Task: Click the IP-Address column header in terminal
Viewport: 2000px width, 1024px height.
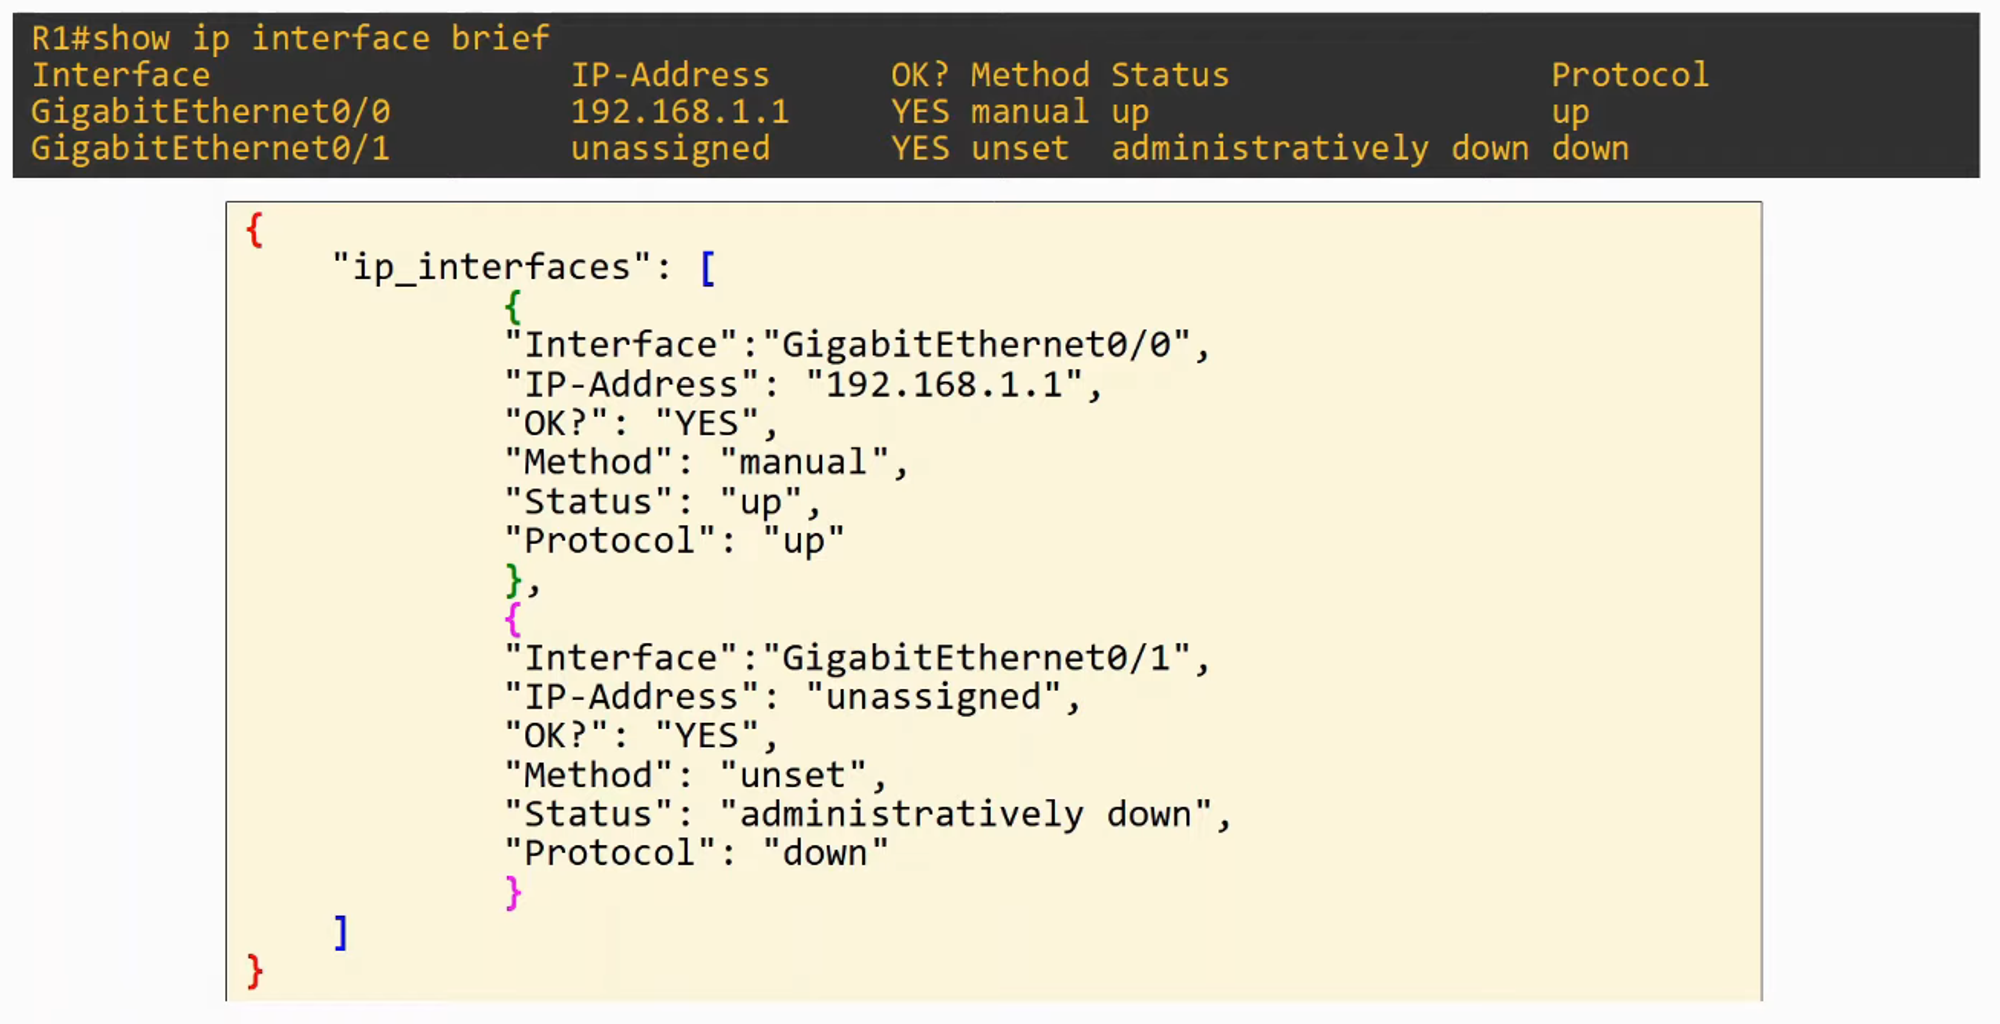Action: 670,75
